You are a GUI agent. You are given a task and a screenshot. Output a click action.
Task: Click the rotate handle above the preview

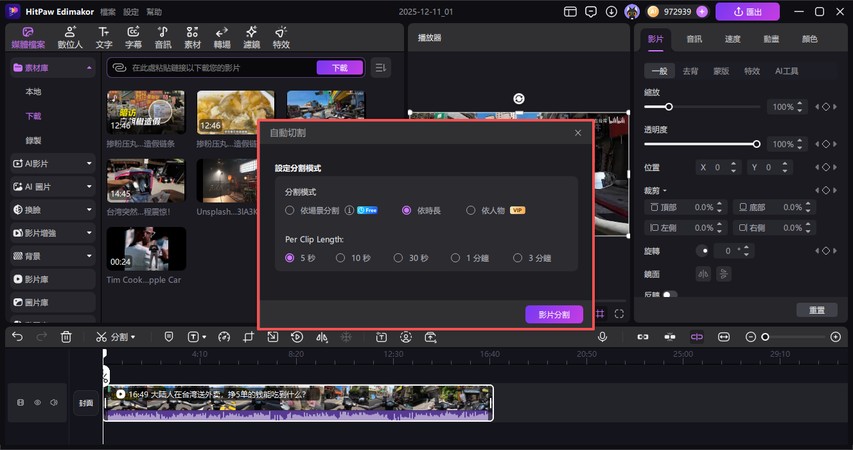pos(518,98)
